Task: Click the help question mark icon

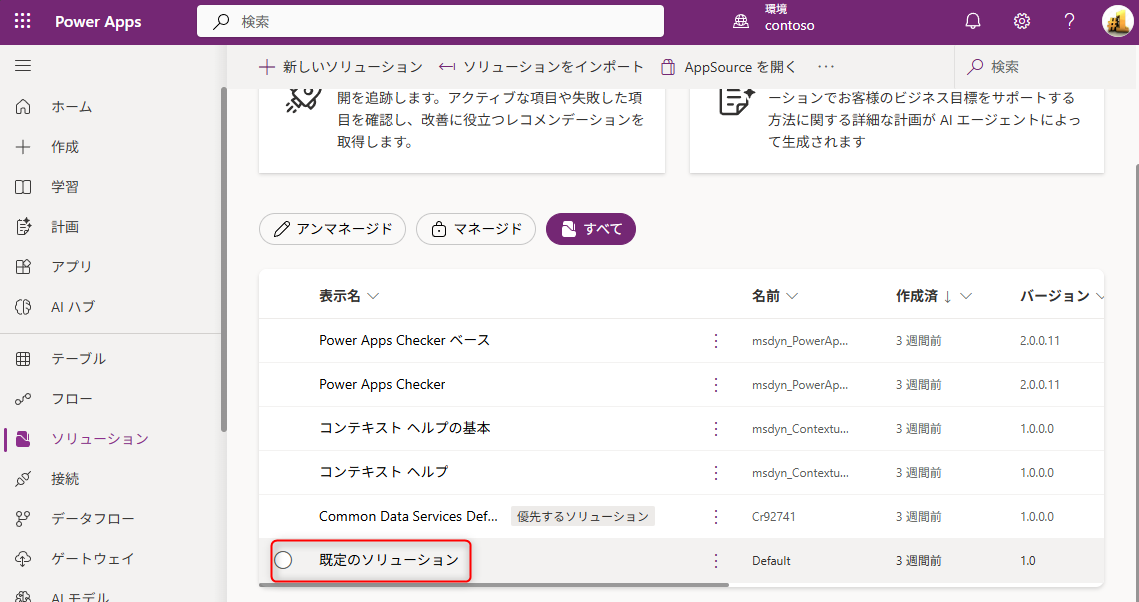Action: pyautogui.click(x=1069, y=21)
